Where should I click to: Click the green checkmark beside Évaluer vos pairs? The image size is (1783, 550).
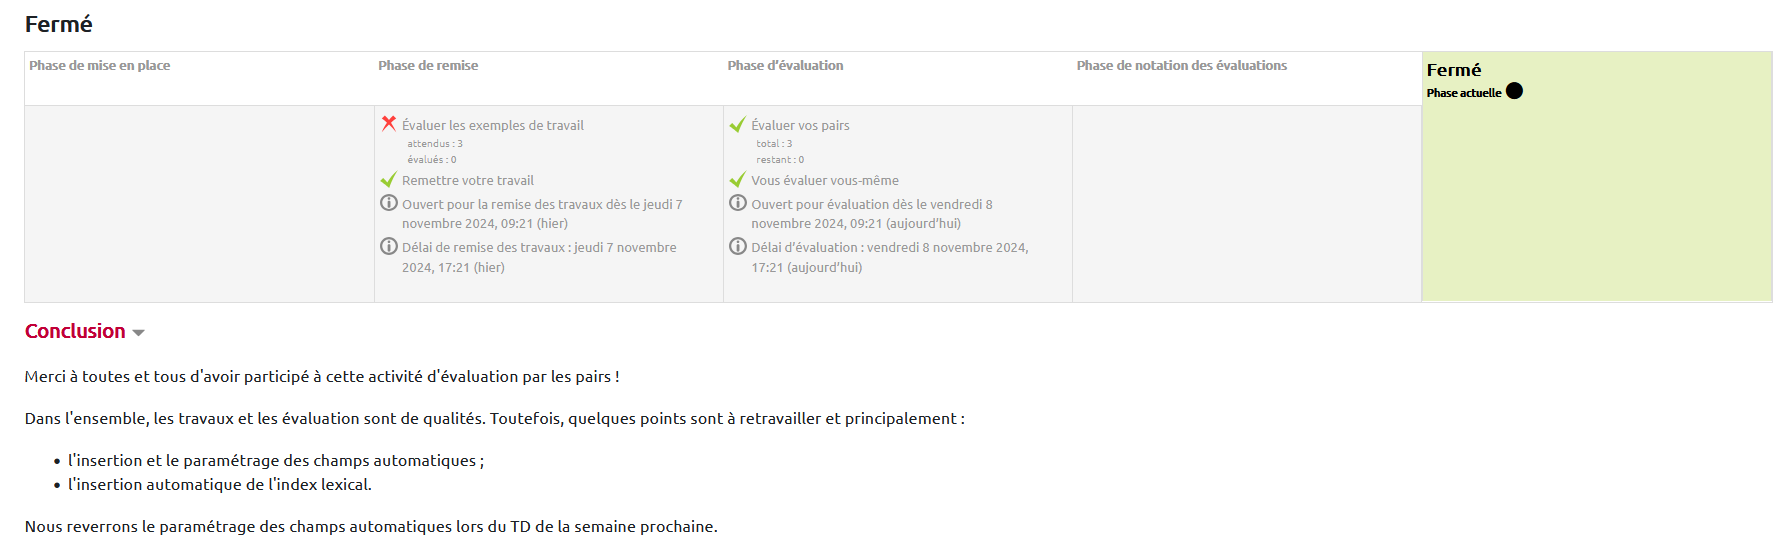(x=738, y=124)
